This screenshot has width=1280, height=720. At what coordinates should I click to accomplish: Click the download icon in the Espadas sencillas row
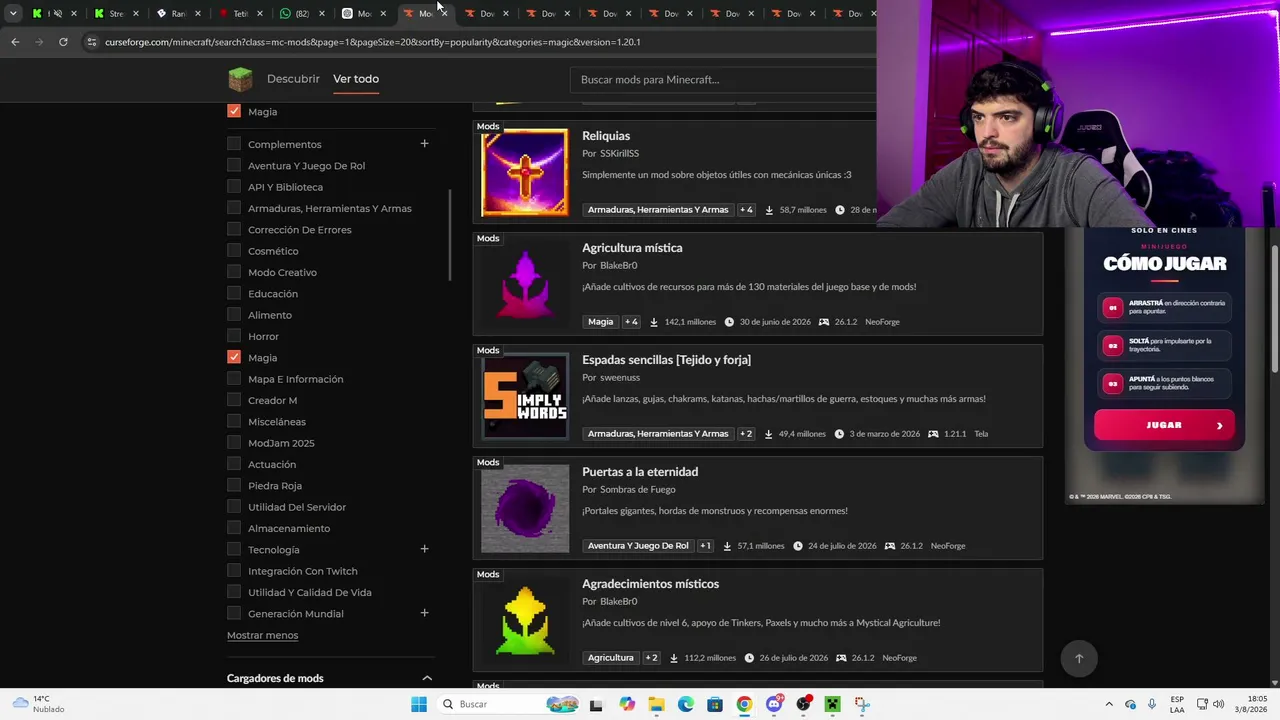(769, 434)
